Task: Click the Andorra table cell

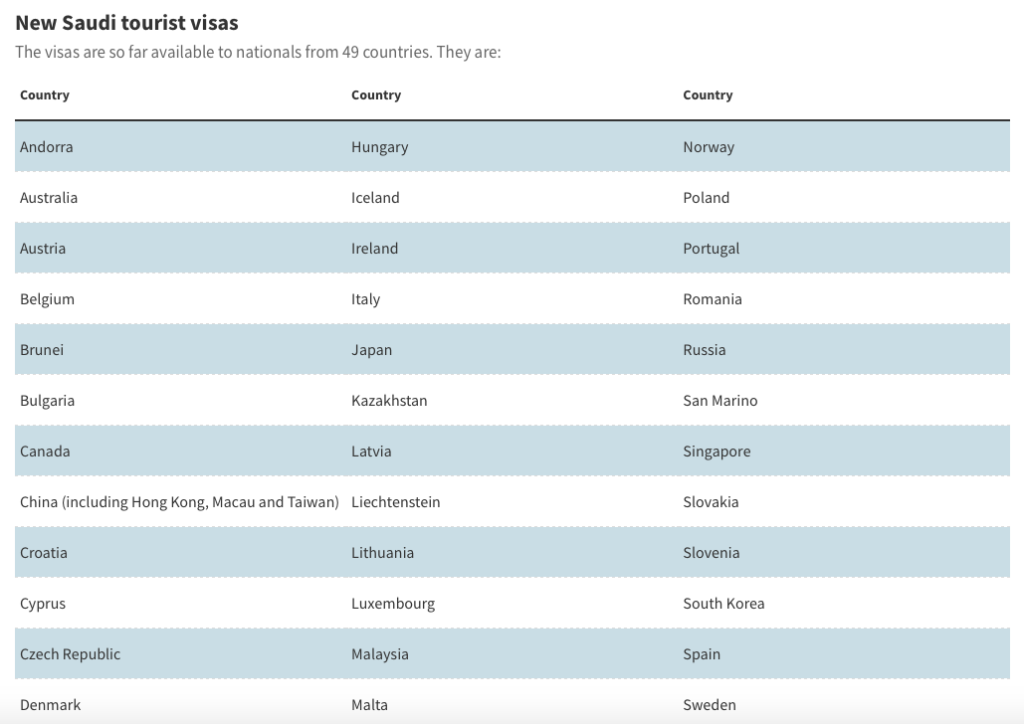Action: click(x=47, y=147)
